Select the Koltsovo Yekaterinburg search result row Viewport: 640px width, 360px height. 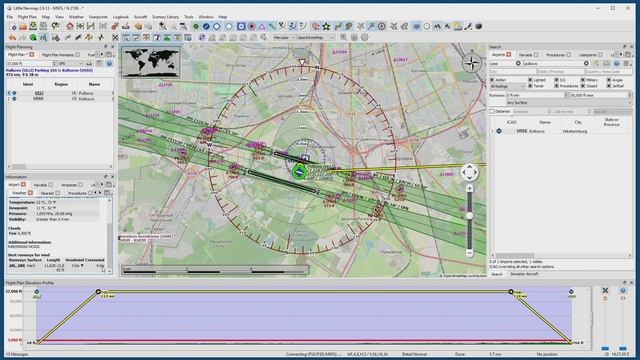click(x=561, y=131)
